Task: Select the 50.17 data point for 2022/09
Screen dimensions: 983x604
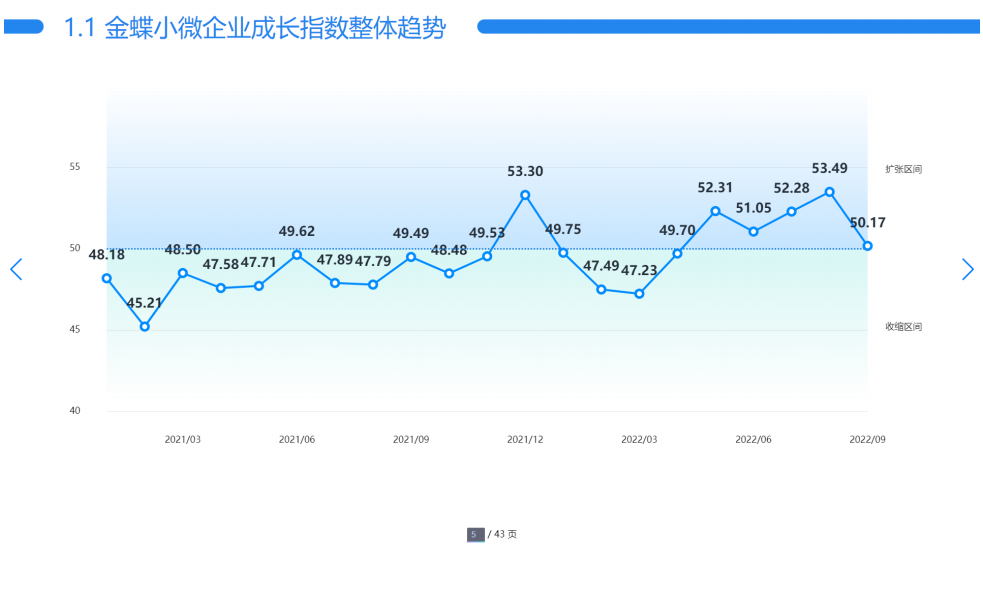Action: (868, 246)
